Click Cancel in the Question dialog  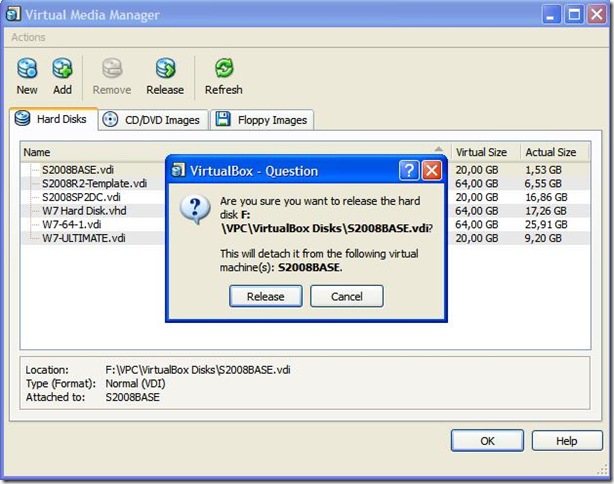347,296
